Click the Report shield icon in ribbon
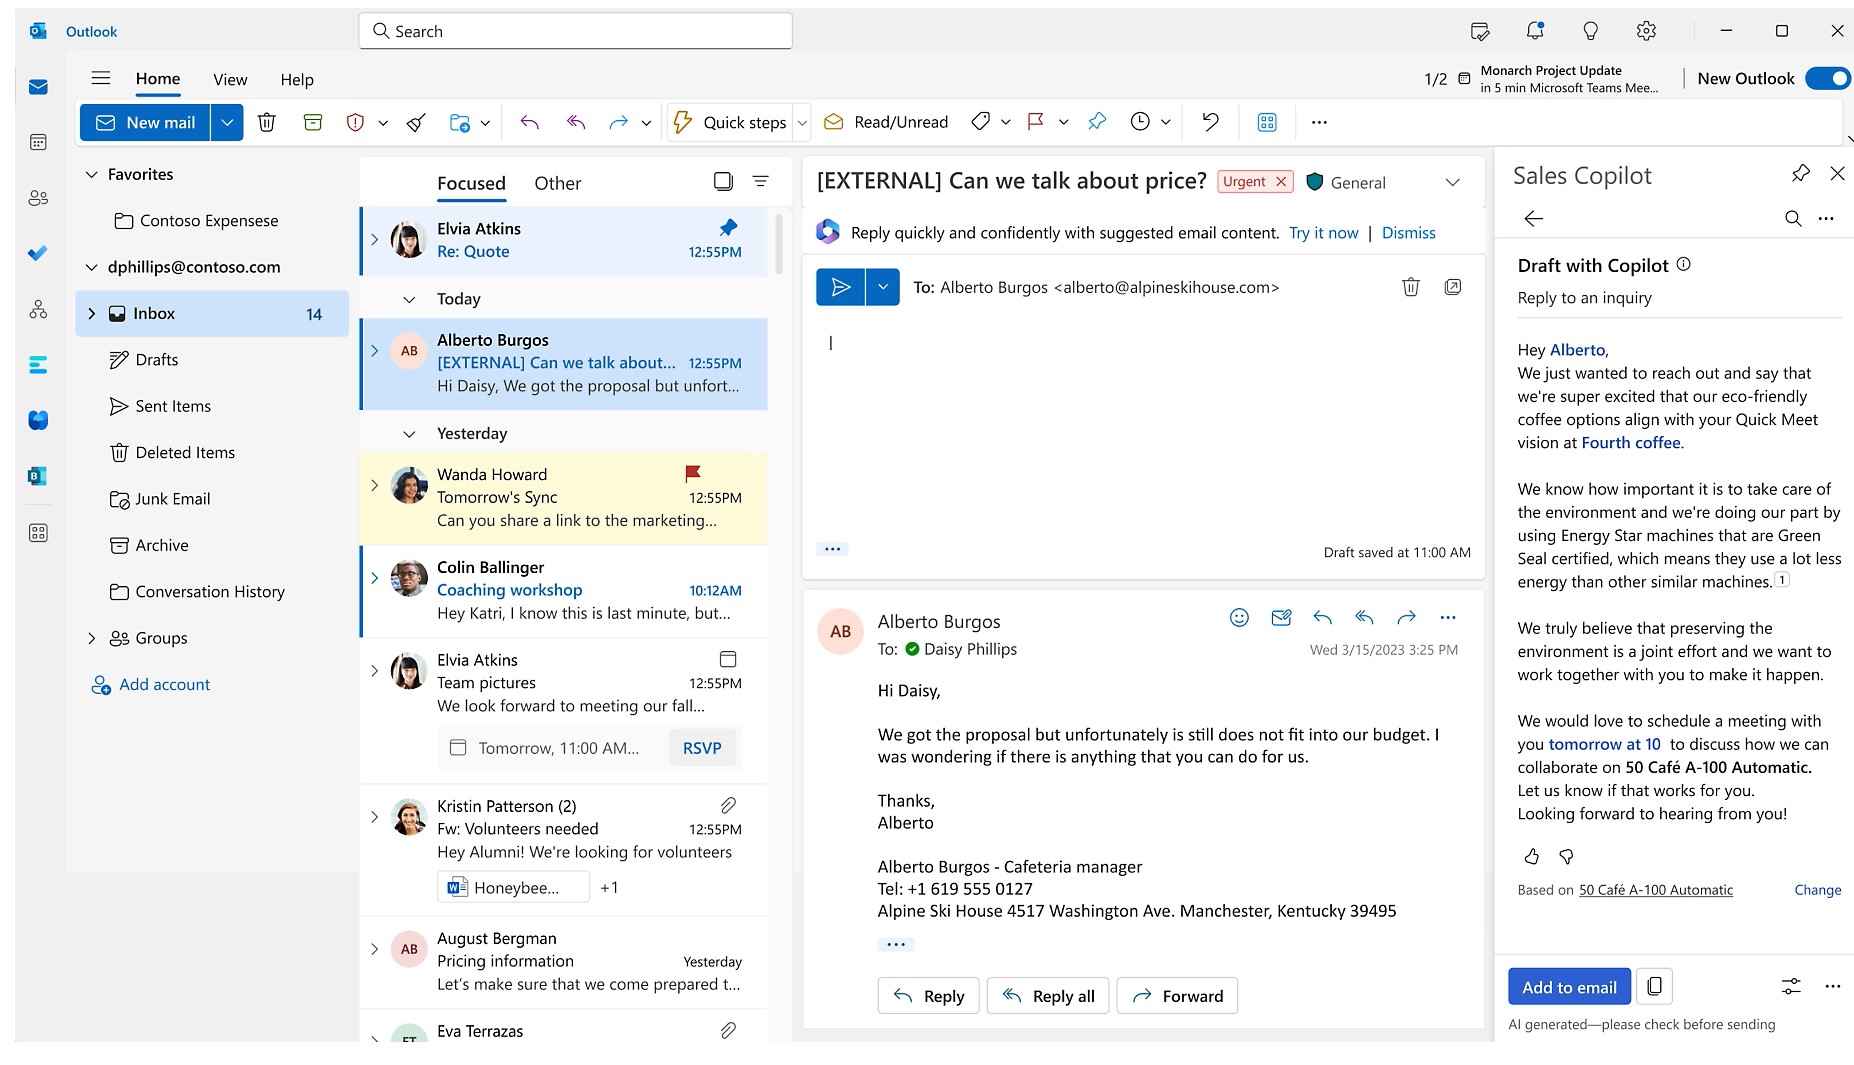The width and height of the screenshot is (1854, 1065). tap(355, 122)
